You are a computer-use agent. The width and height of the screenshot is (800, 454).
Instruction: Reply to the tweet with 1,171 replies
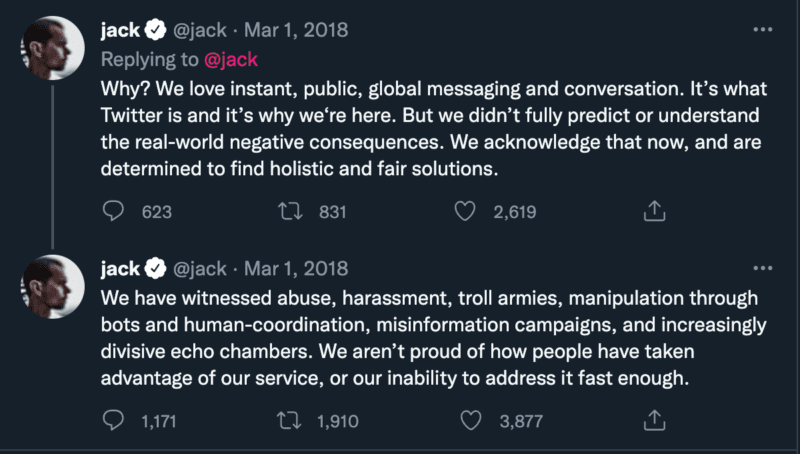tap(114, 421)
